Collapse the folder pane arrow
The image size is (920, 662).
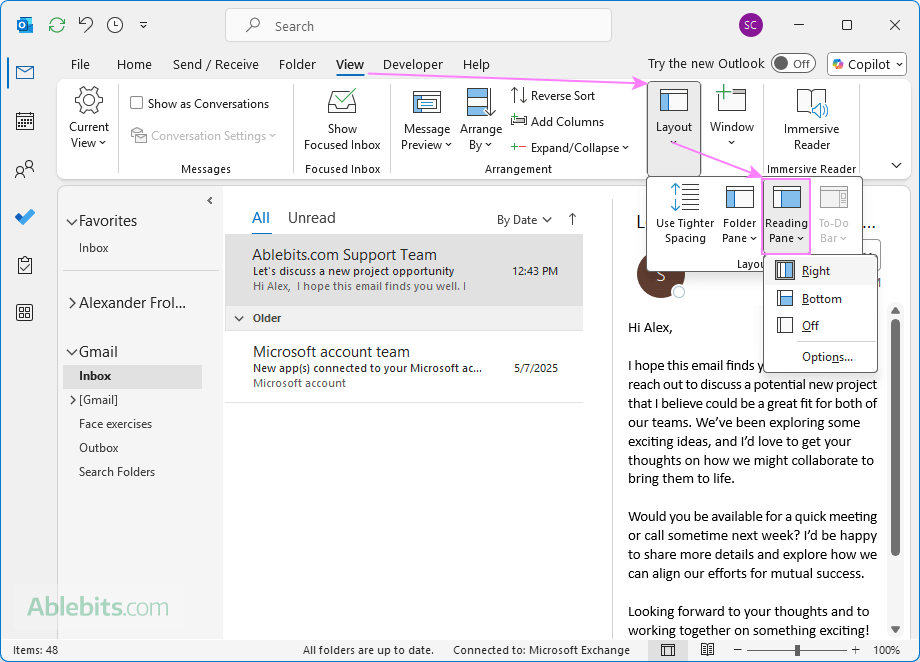(x=209, y=201)
